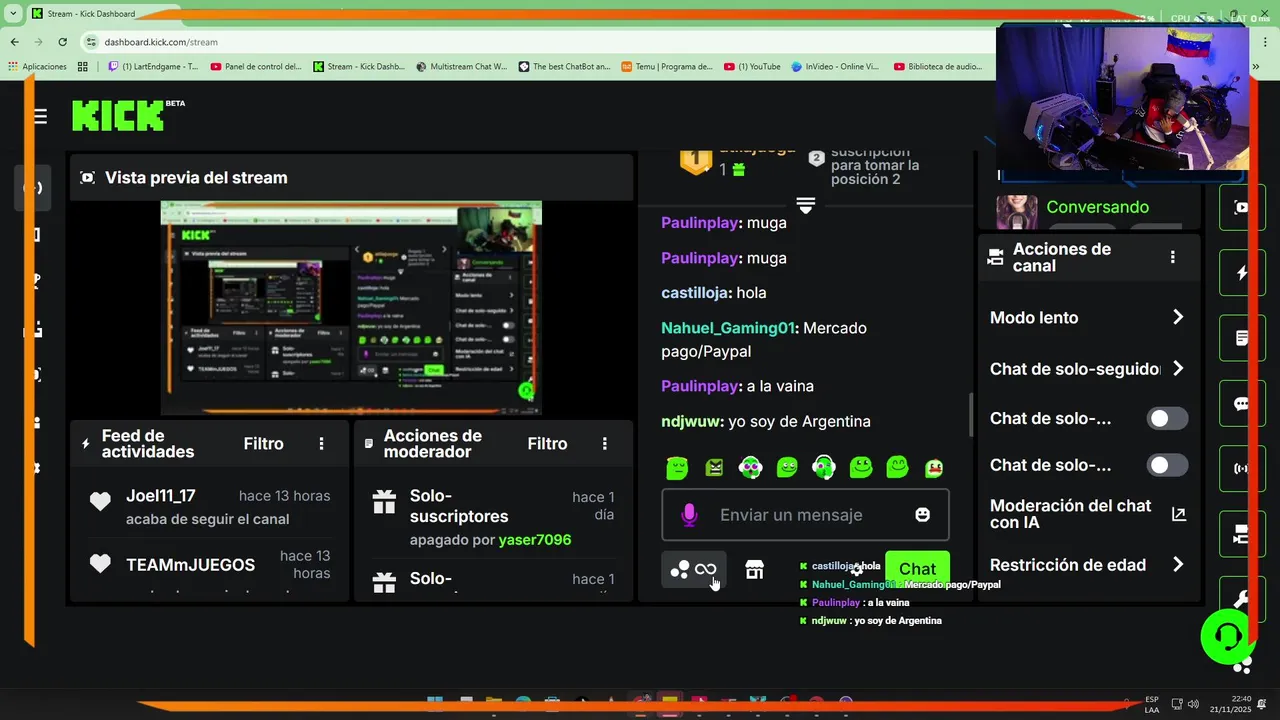Click follower TEAMmJUEGOS in activity feed
This screenshot has height=720, width=1280.
click(x=190, y=565)
